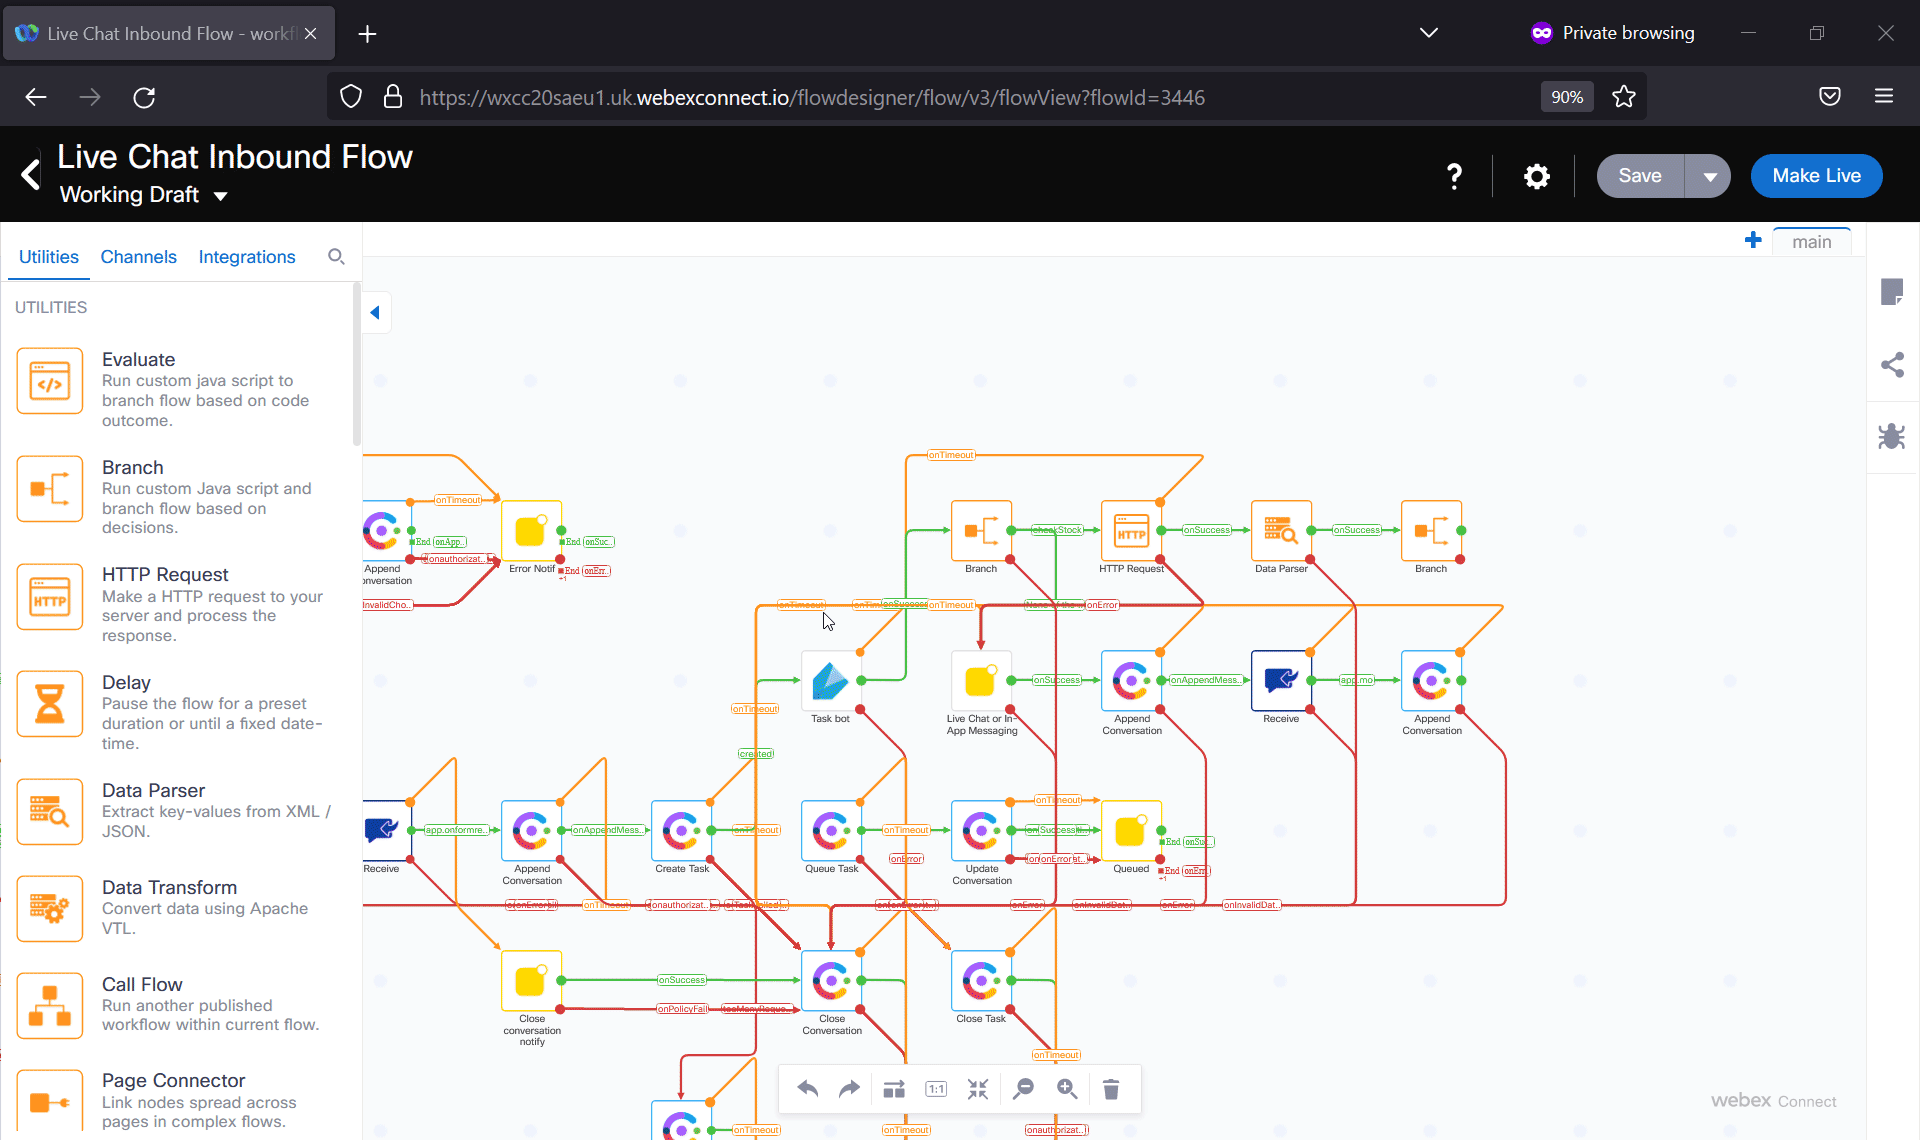Open a new browser tab
Screen dimensions: 1920x1140
click(x=367, y=34)
